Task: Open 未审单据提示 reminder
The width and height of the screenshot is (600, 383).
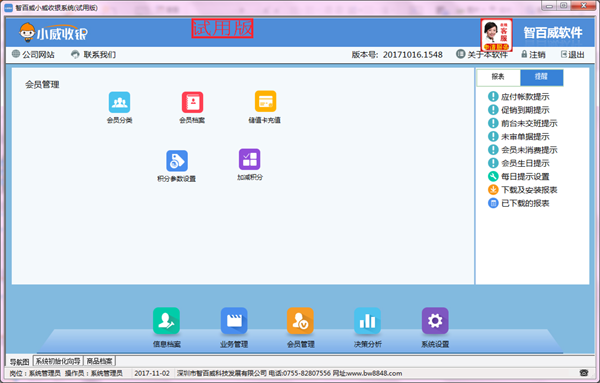Action: [518, 136]
